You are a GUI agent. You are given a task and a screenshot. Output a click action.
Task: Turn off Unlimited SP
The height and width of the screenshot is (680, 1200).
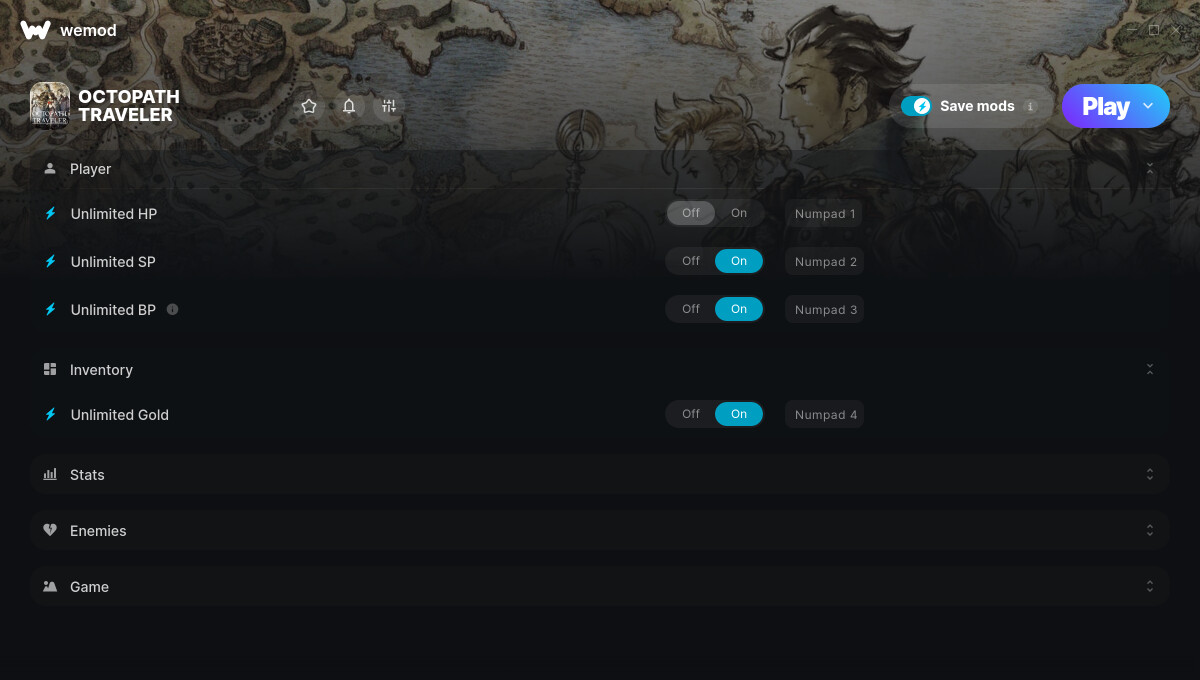click(x=691, y=261)
